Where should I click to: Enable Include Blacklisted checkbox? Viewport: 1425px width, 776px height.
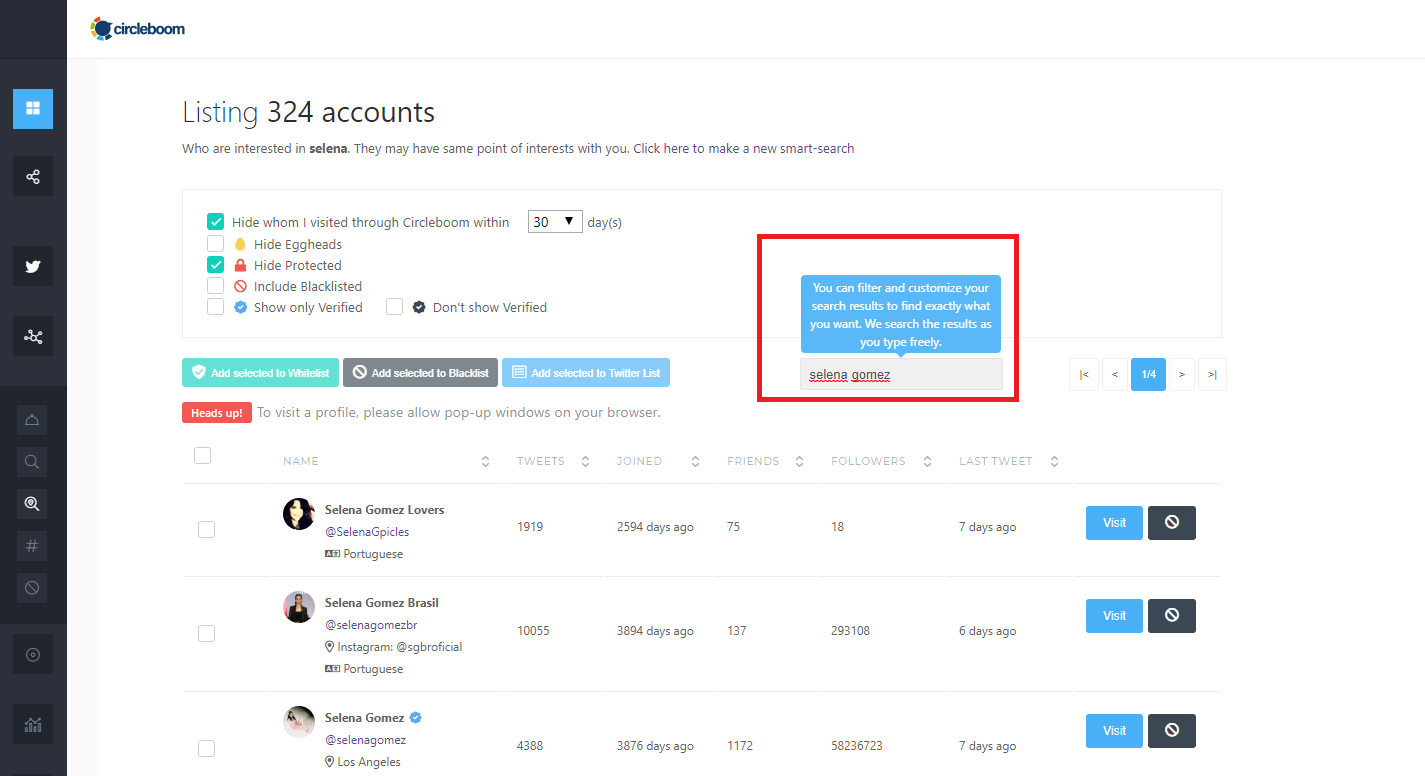(215, 286)
